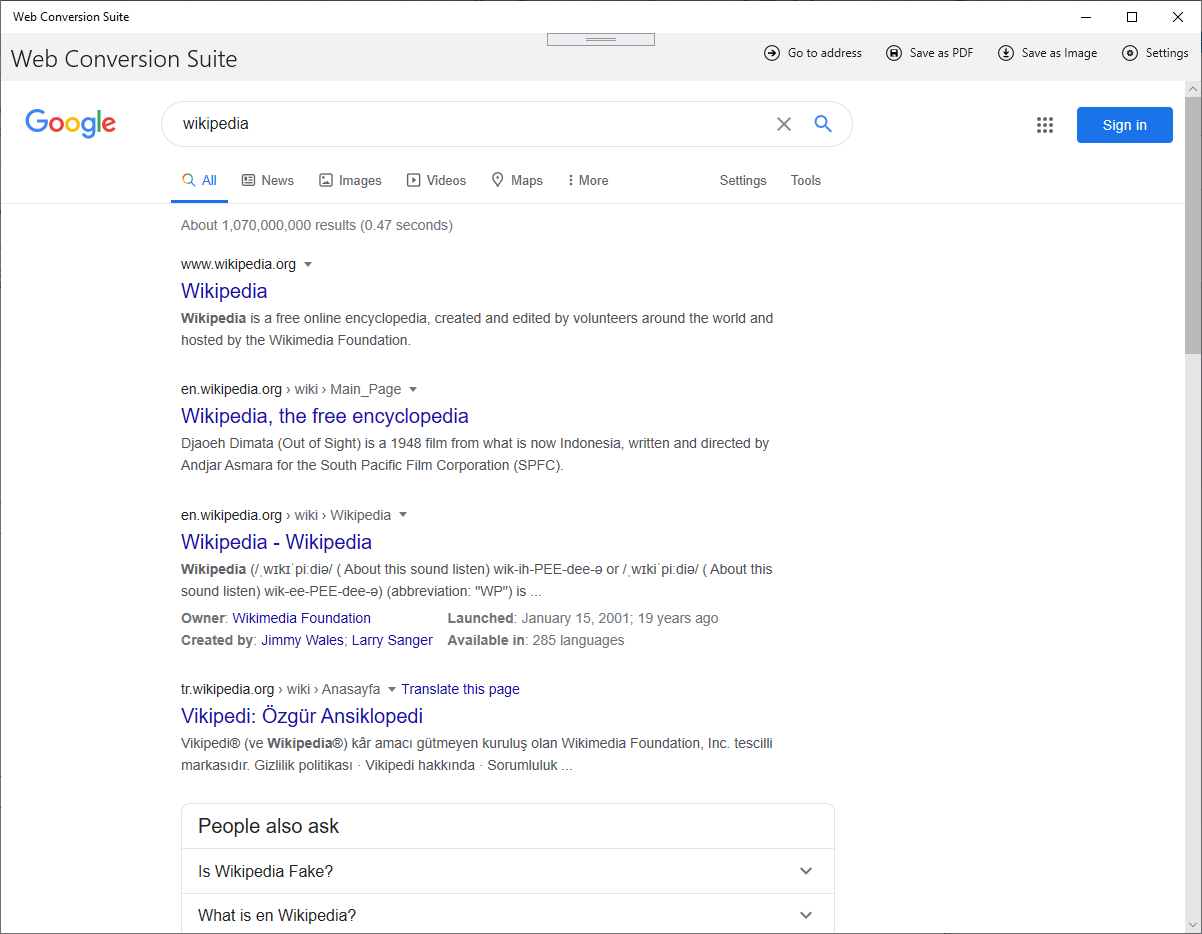The height and width of the screenshot is (934, 1202).
Task: Click Translate this page link
Action: tap(461, 689)
